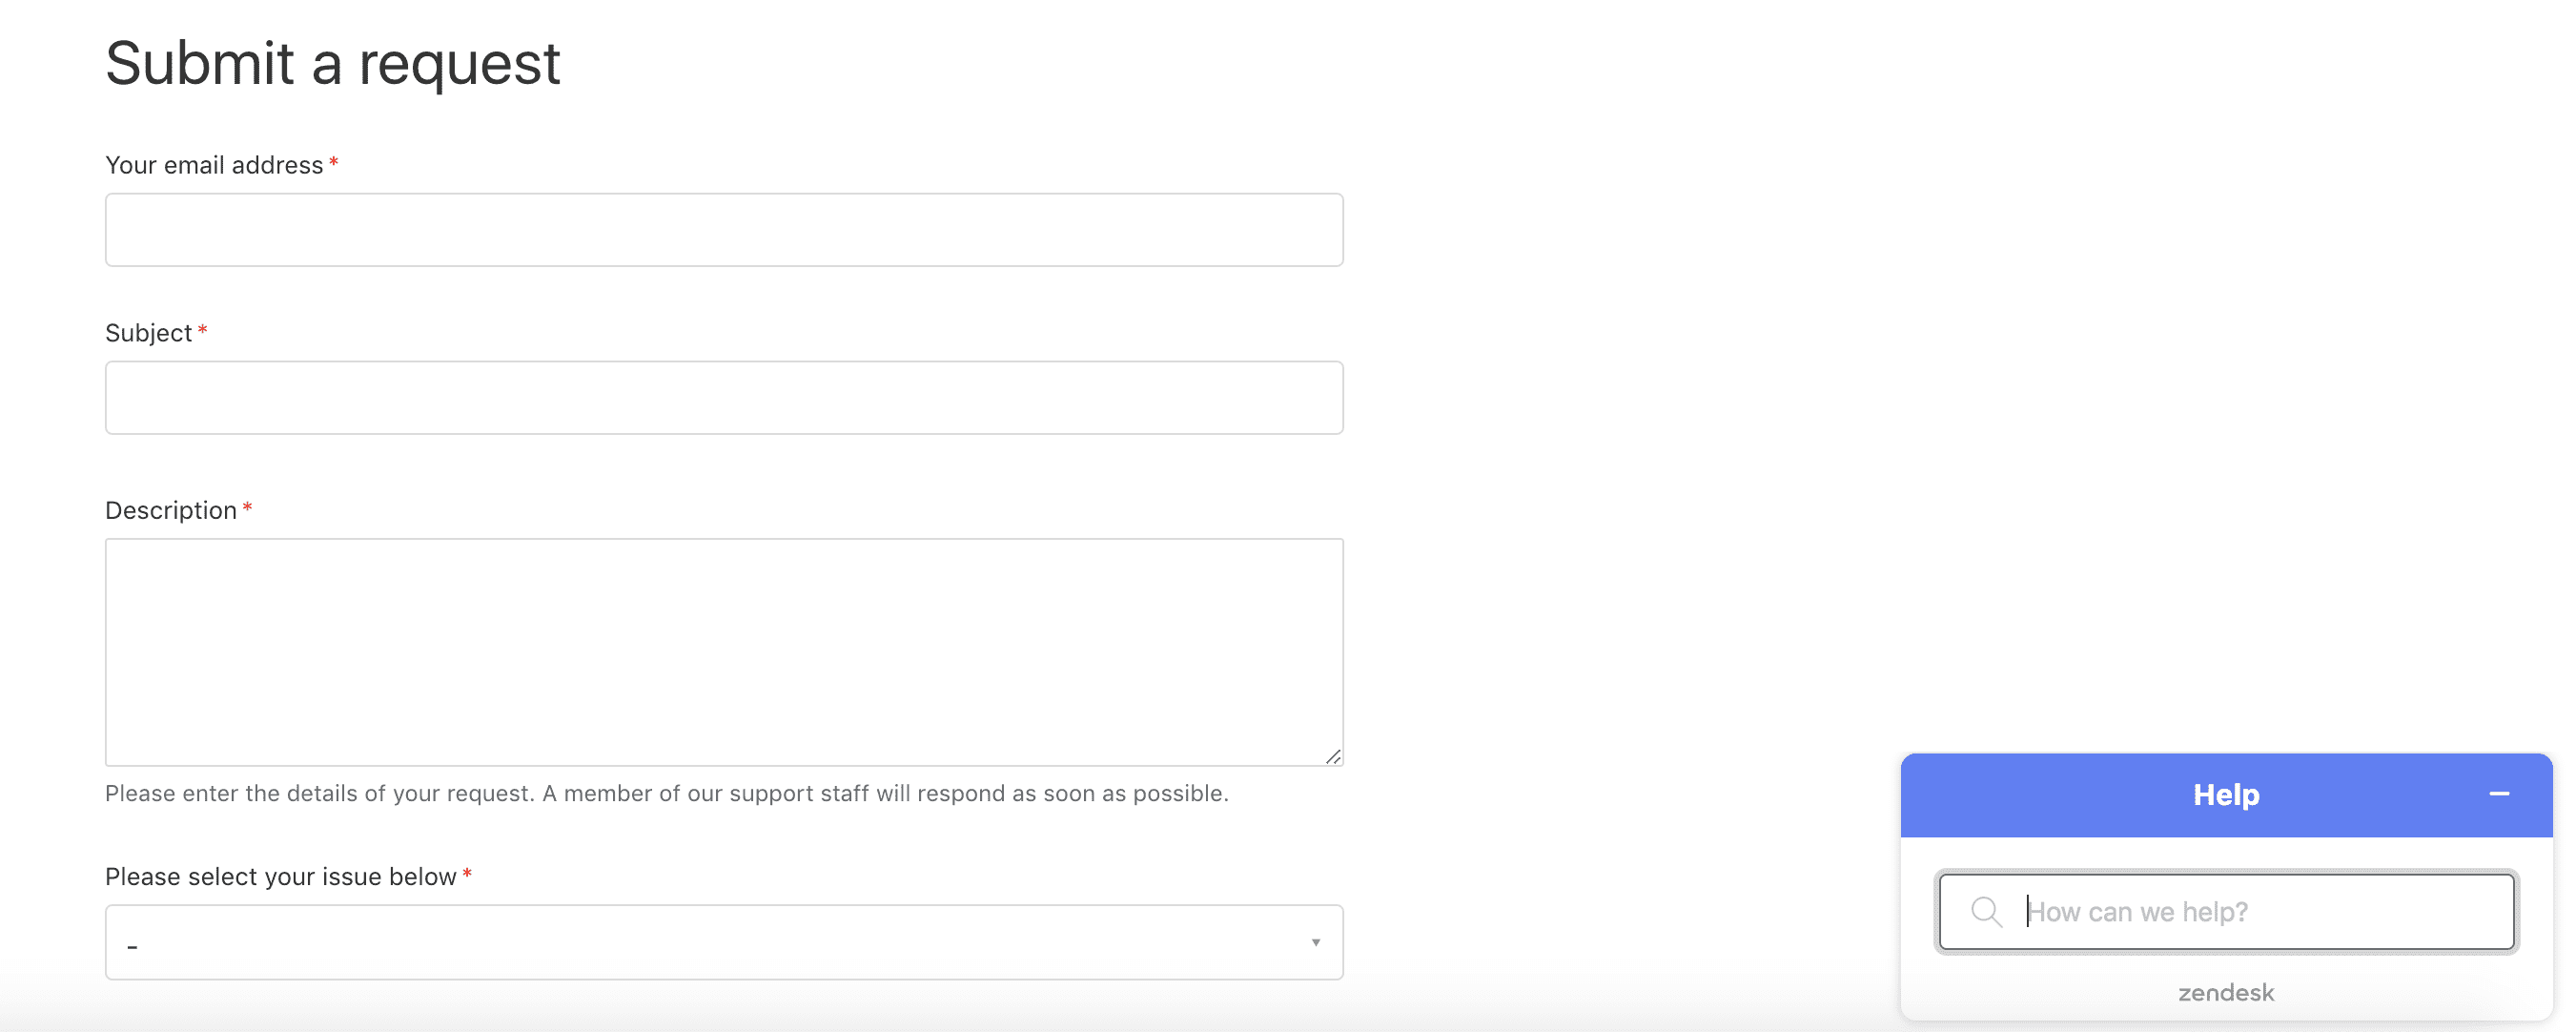The image size is (2576, 1032).
Task: Click the "Description" field label
Action: pos(171,511)
